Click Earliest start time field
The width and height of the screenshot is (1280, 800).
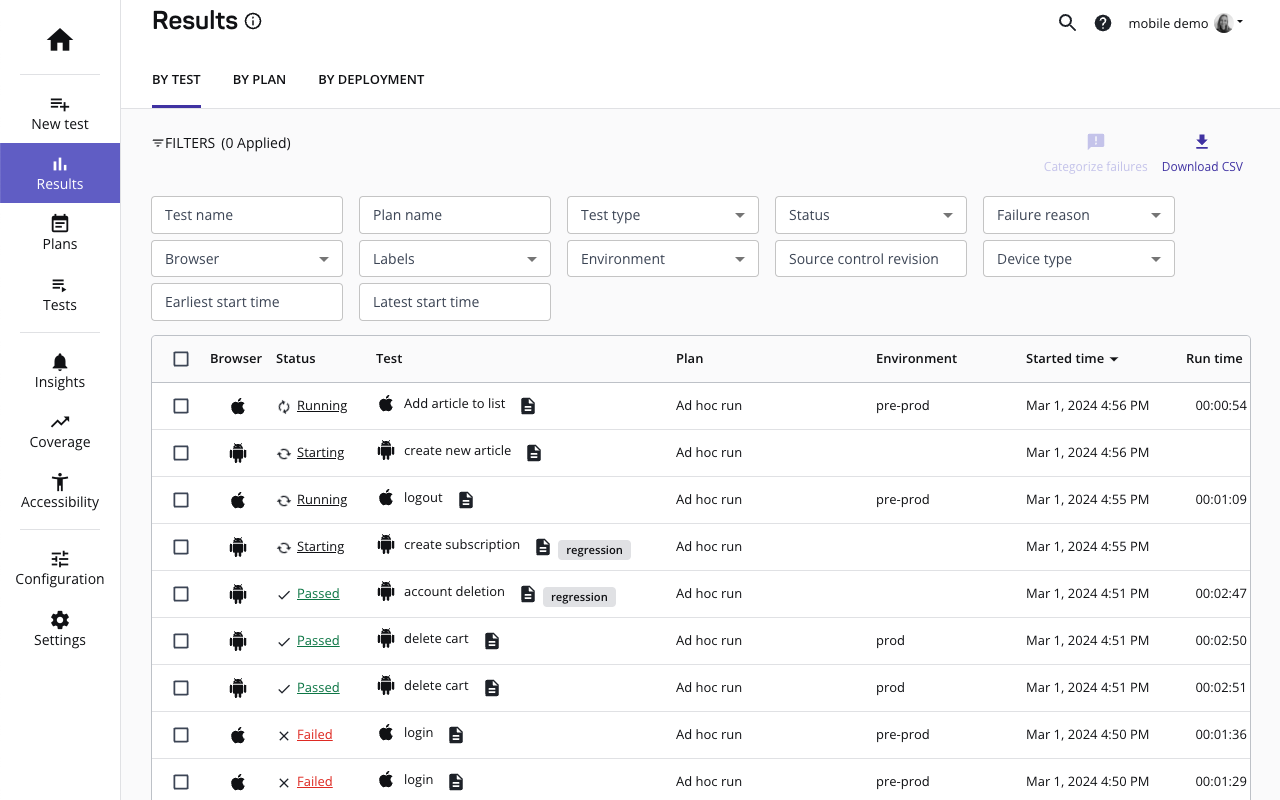click(x=247, y=302)
